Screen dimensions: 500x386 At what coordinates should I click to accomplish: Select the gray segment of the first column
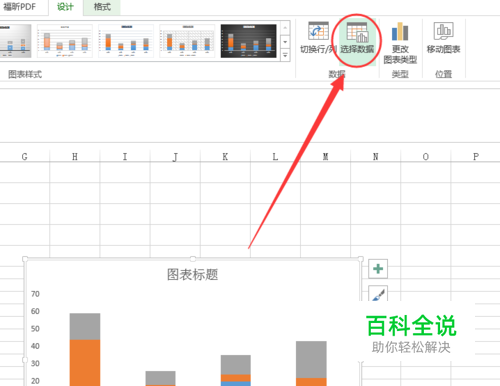click(x=85, y=326)
